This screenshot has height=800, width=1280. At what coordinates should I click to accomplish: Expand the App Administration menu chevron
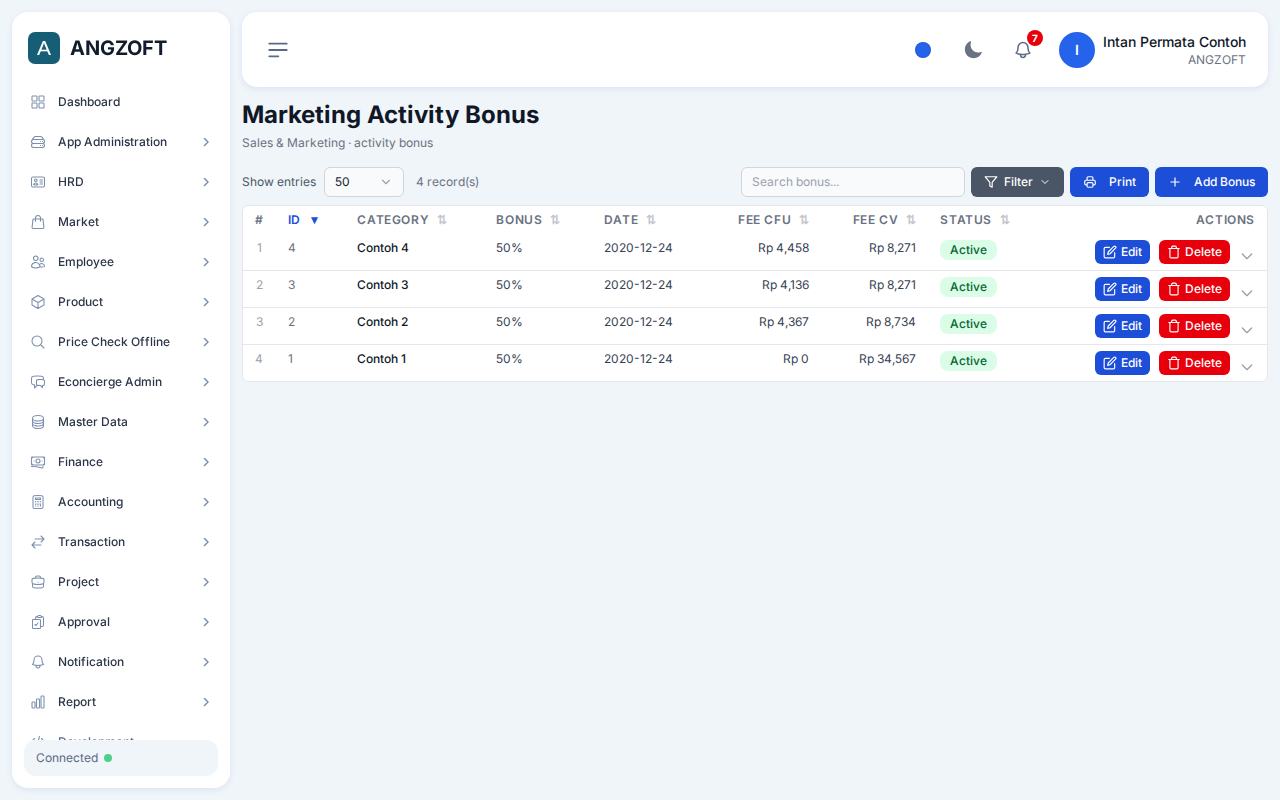pos(206,142)
